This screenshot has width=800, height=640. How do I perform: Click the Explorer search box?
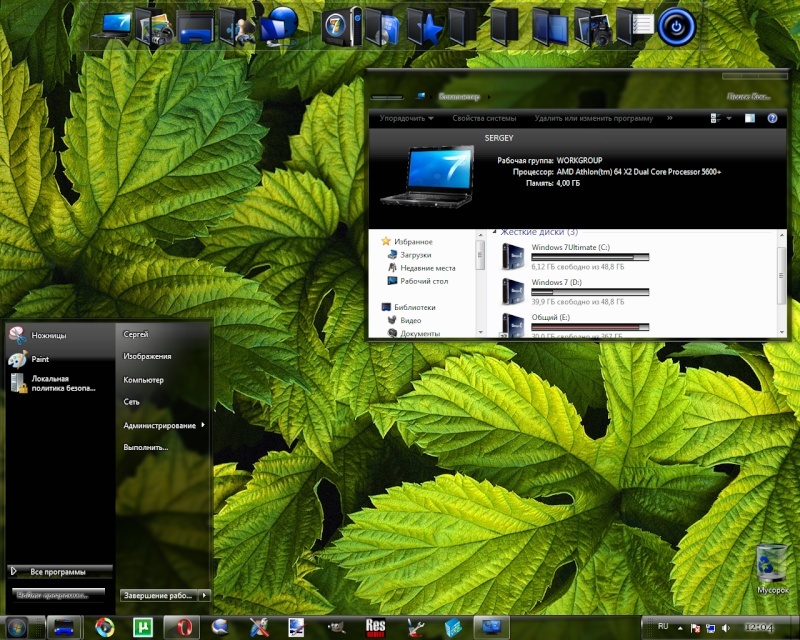click(748, 96)
